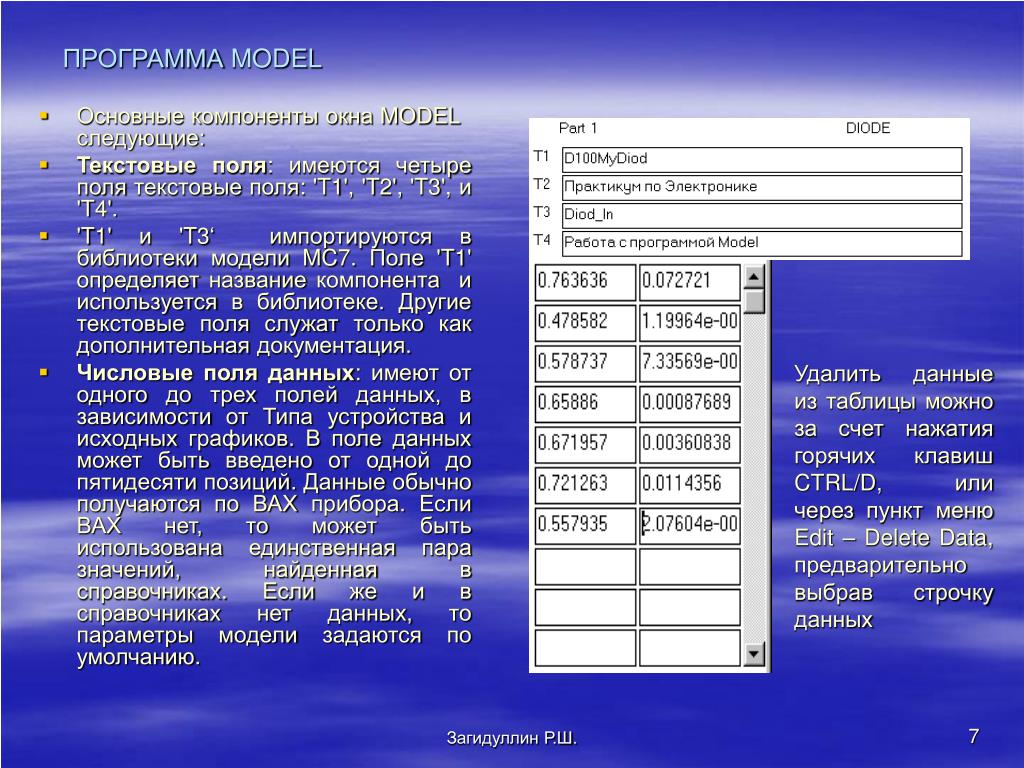
Task: Select data cell with value 0.072721
Action: click(x=690, y=281)
